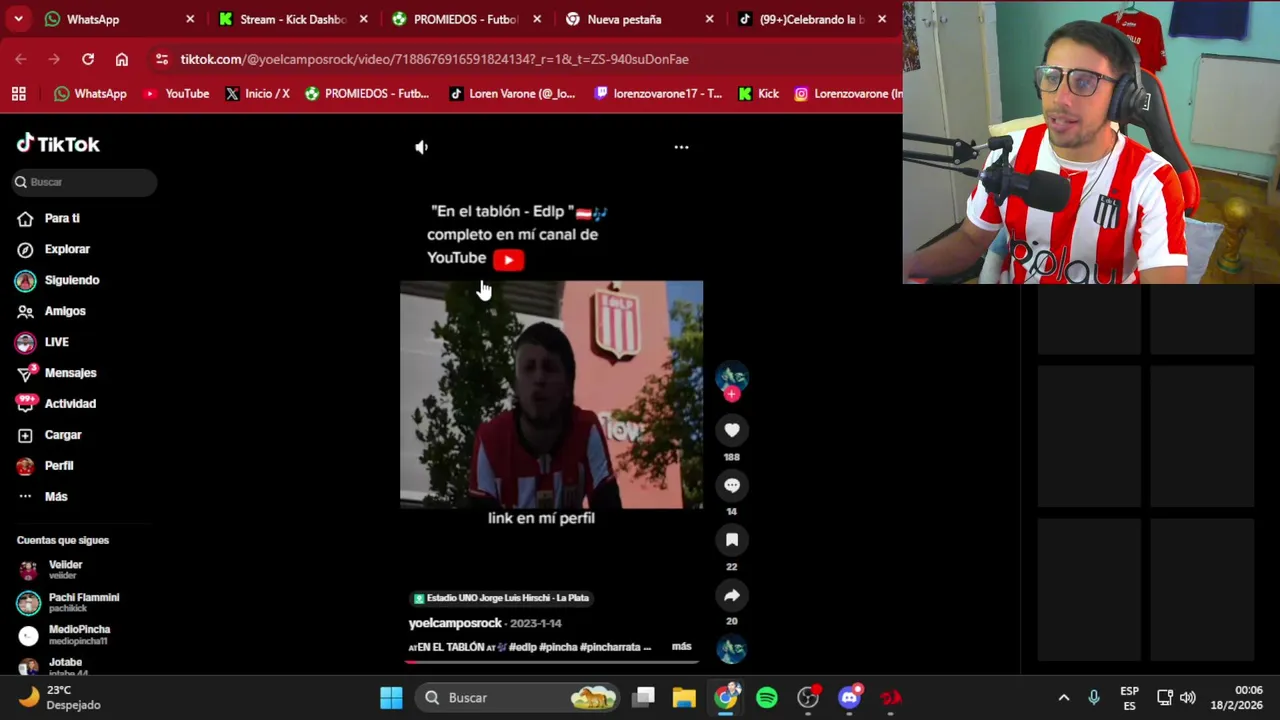Open Estadio UNO Jorge Luis Hirschi location tag
1280x720 pixels.
pos(502,598)
